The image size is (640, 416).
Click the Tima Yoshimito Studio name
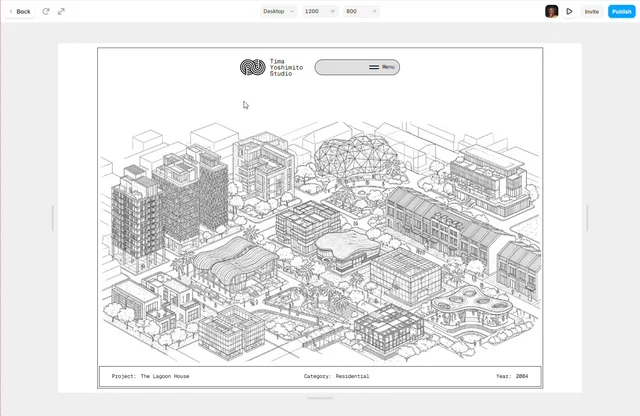tap(286, 67)
